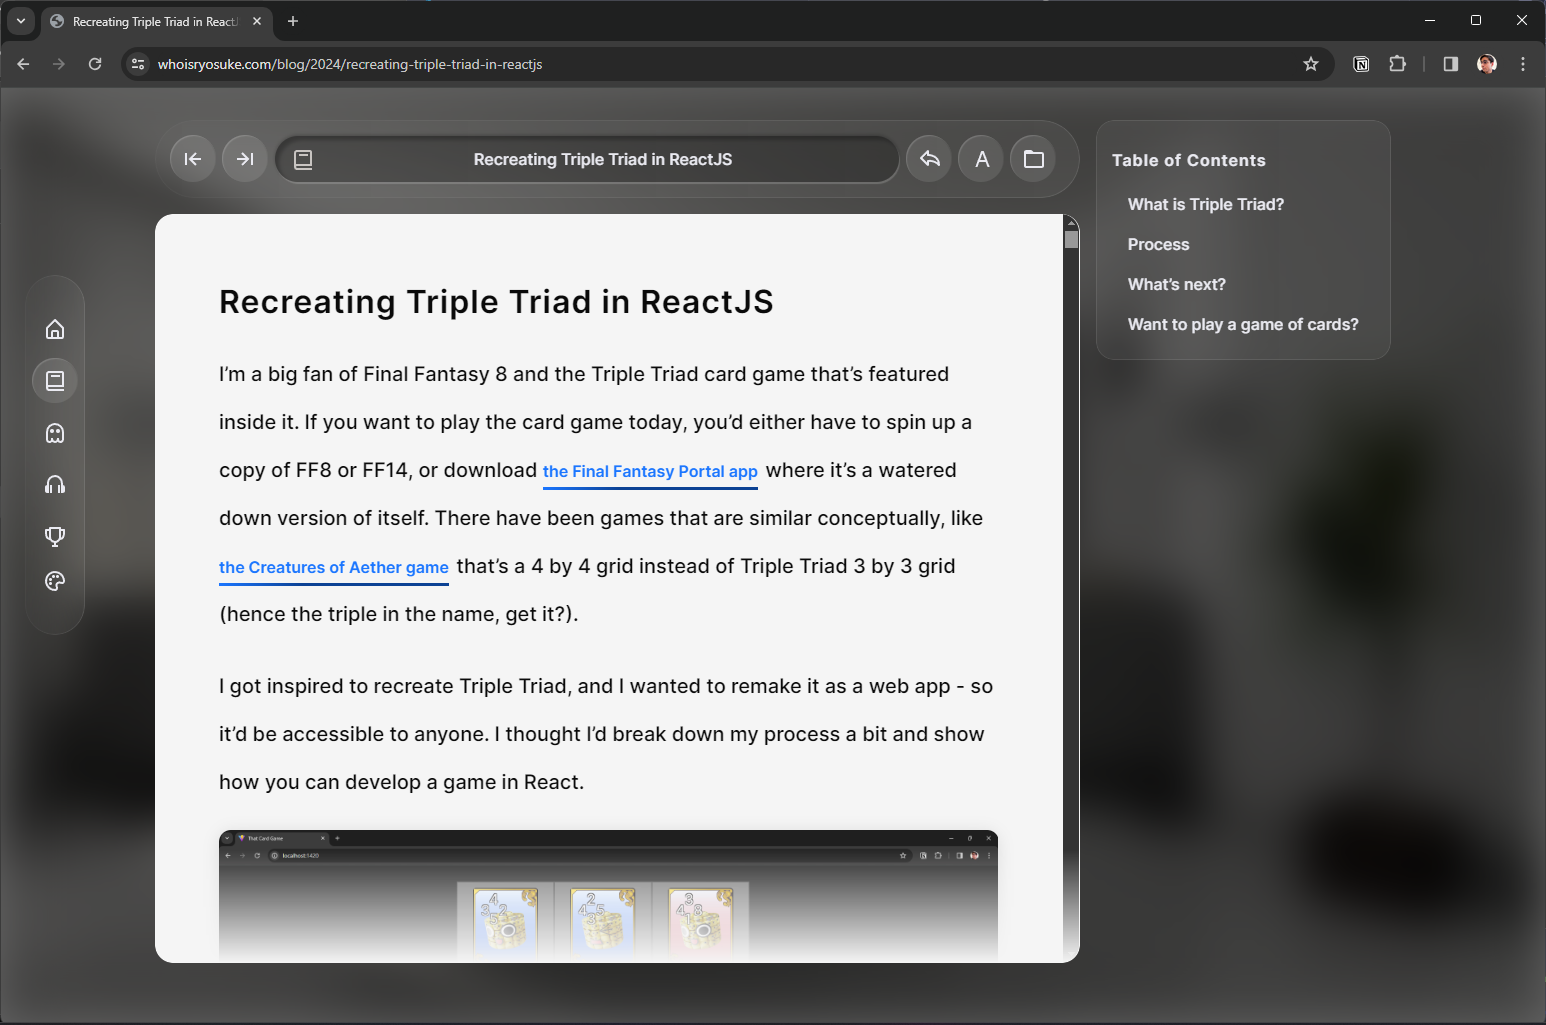Image resolution: width=1546 pixels, height=1025 pixels.
Task: Switch to the Recreating Triple Triad tab
Action: [x=148, y=21]
